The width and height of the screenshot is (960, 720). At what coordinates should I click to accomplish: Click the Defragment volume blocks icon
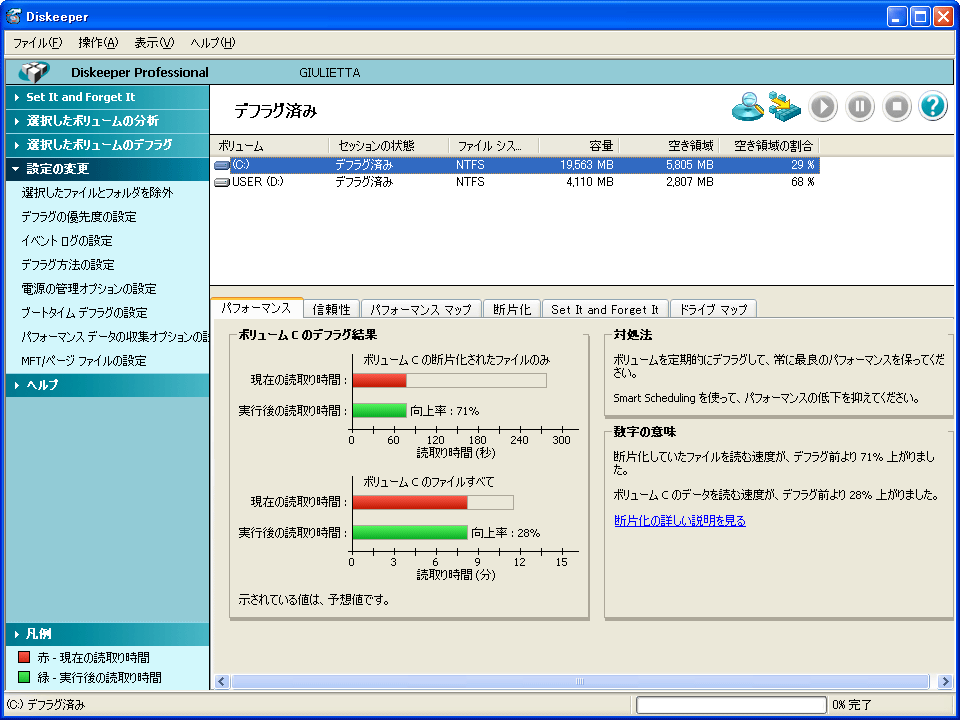click(x=784, y=107)
